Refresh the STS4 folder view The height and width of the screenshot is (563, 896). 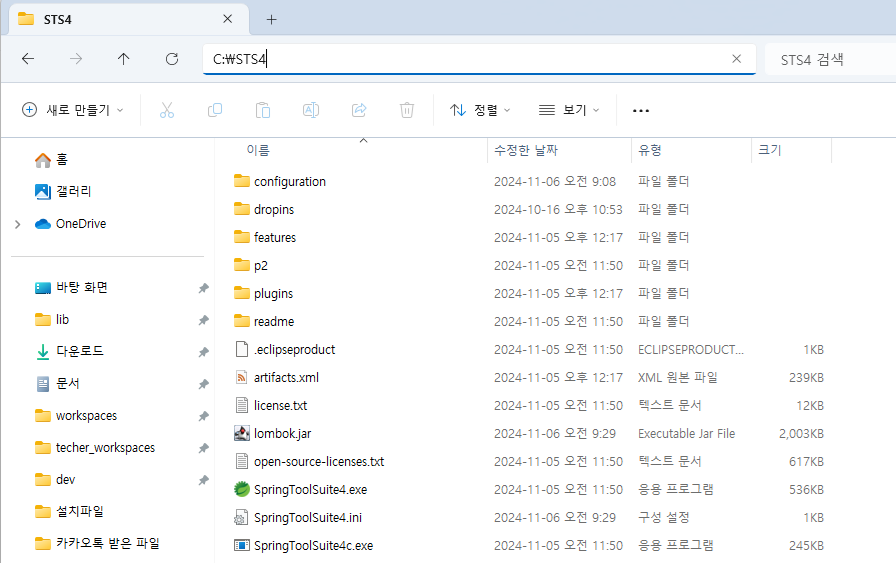pyautogui.click(x=171, y=59)
